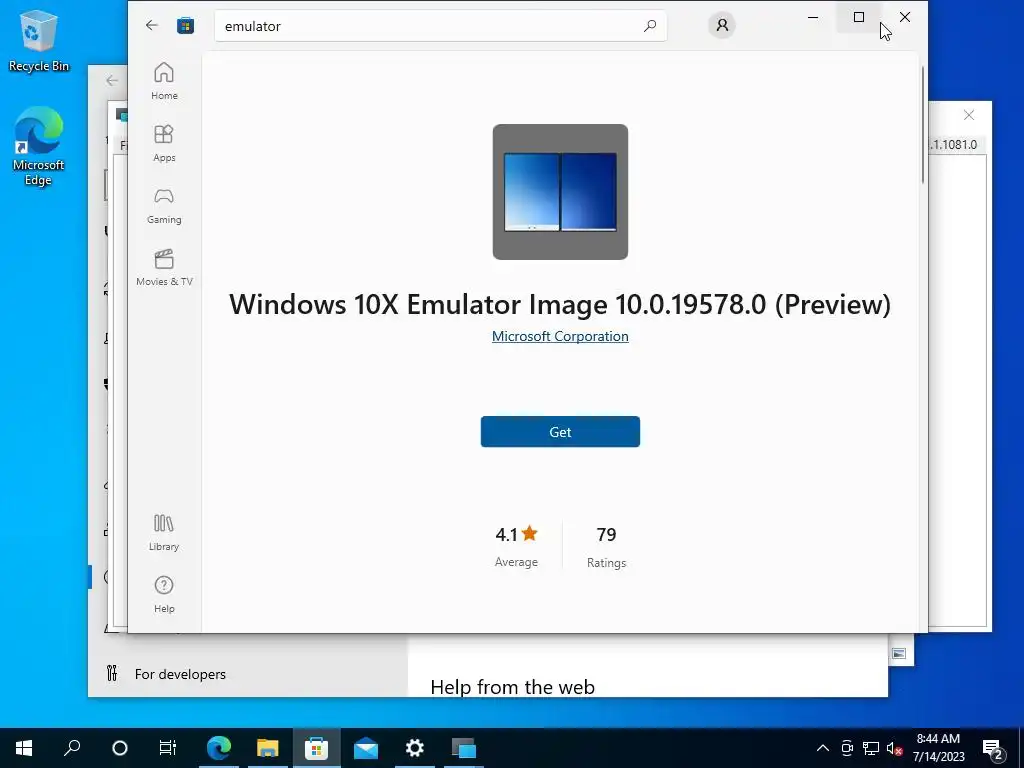1024x768 pixels.
Task: Open network status tray icon
Action: tap(871, 748)
